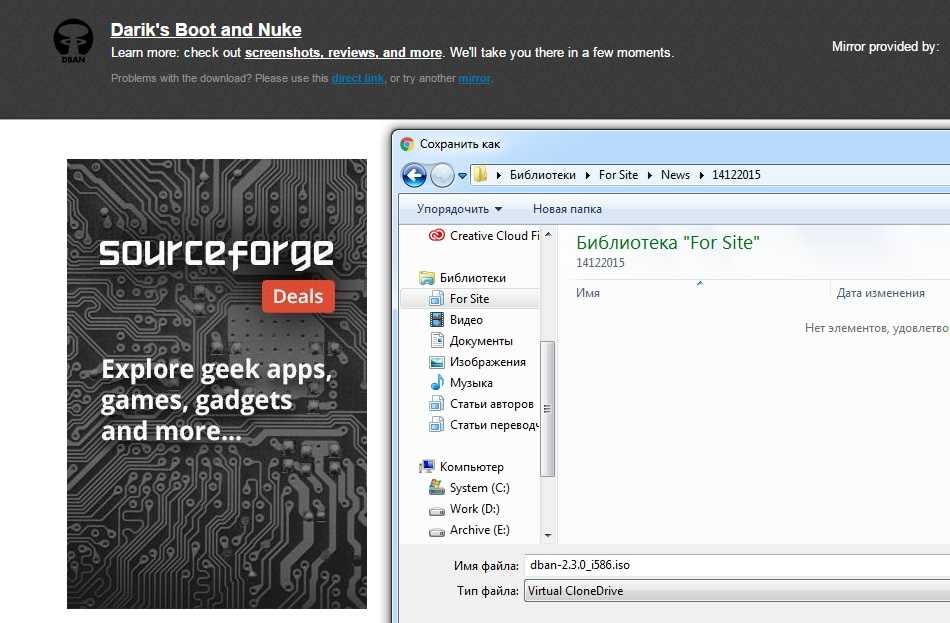This screenshot has width=950, height=623.
Task: Click News in the address breadcrumb
Action: [675, 175]
